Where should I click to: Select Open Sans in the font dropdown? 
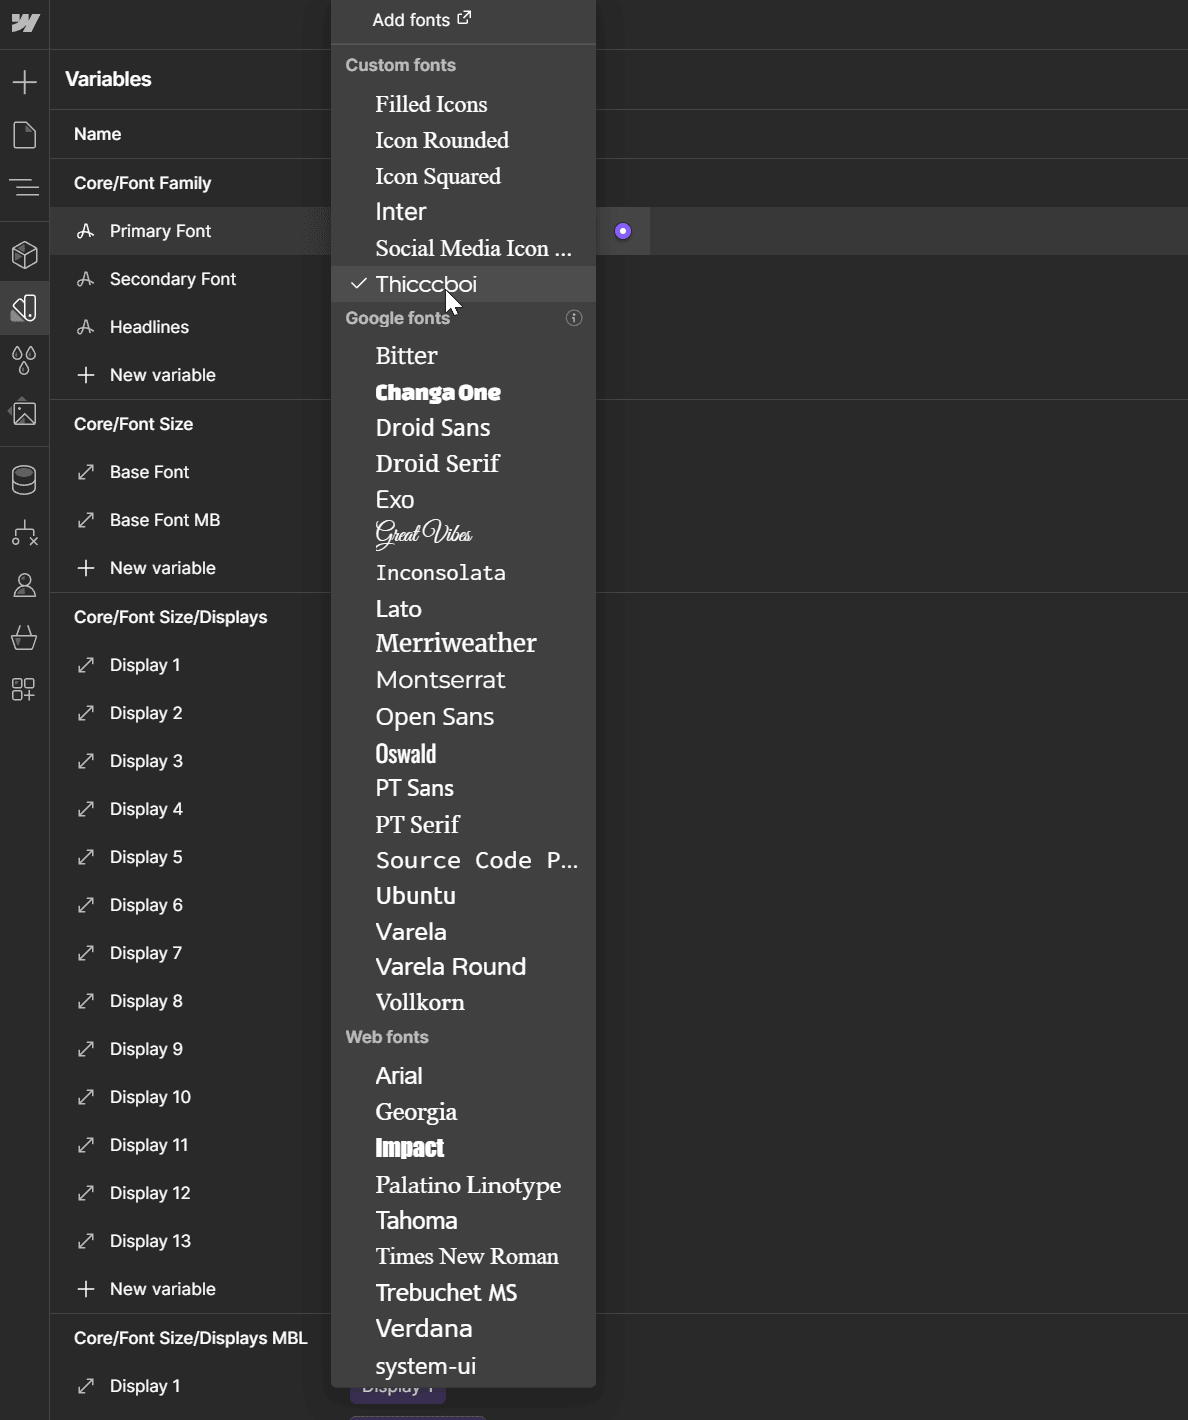coord(434,716)
